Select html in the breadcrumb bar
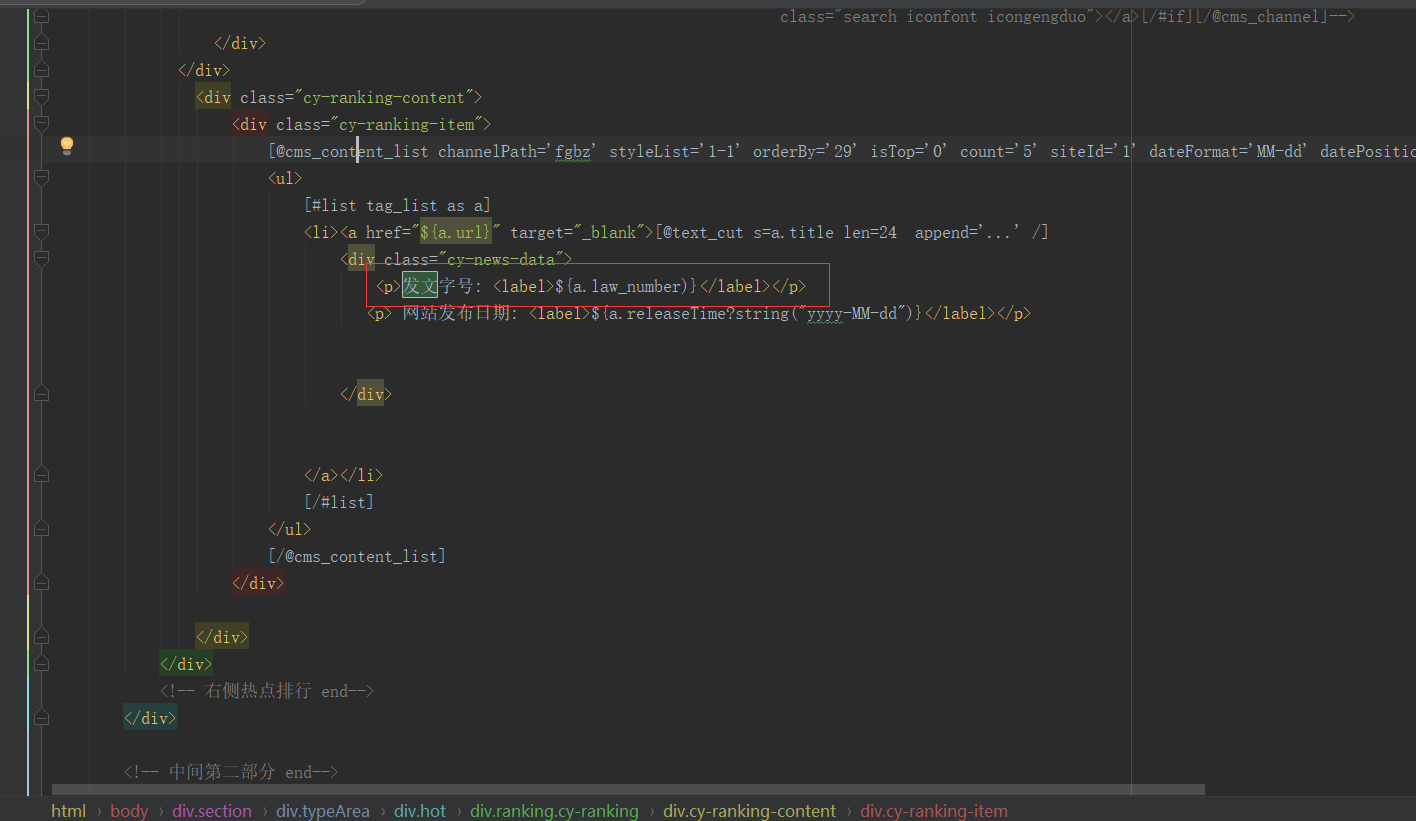 point(68,811)
